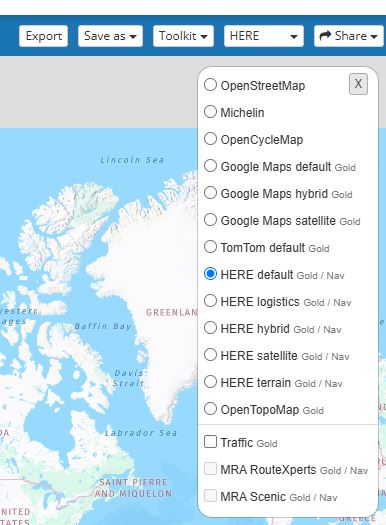Switch to HERE logistics map

pyautogui.click(x=210, y=301)
